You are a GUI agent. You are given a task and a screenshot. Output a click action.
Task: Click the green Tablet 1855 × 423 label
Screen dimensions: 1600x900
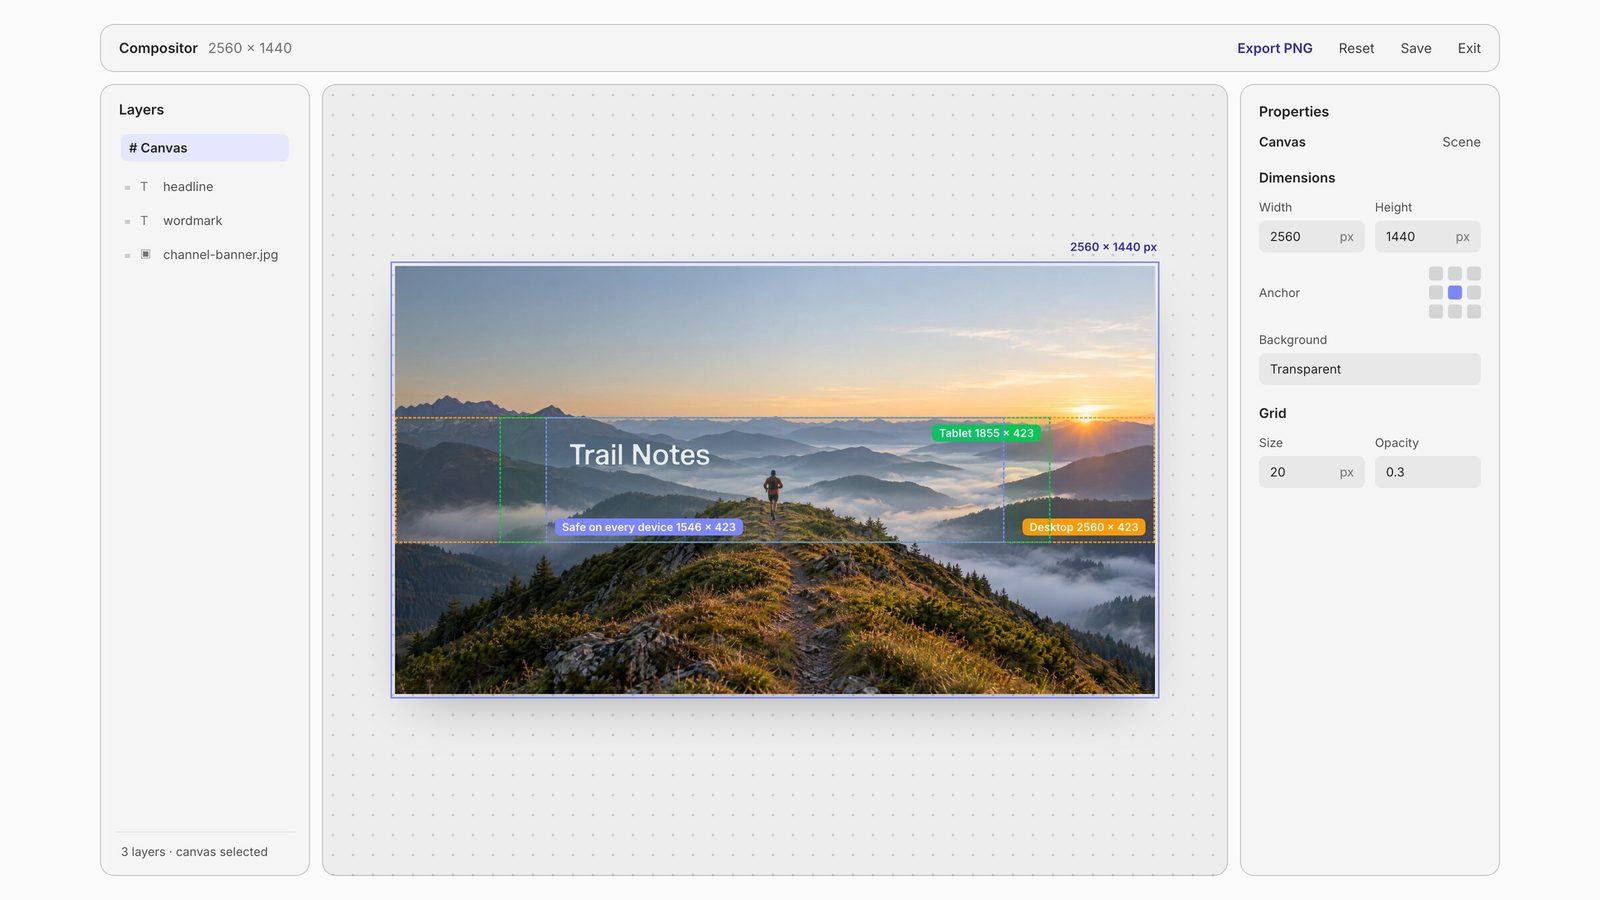click(x=986, y=433)
